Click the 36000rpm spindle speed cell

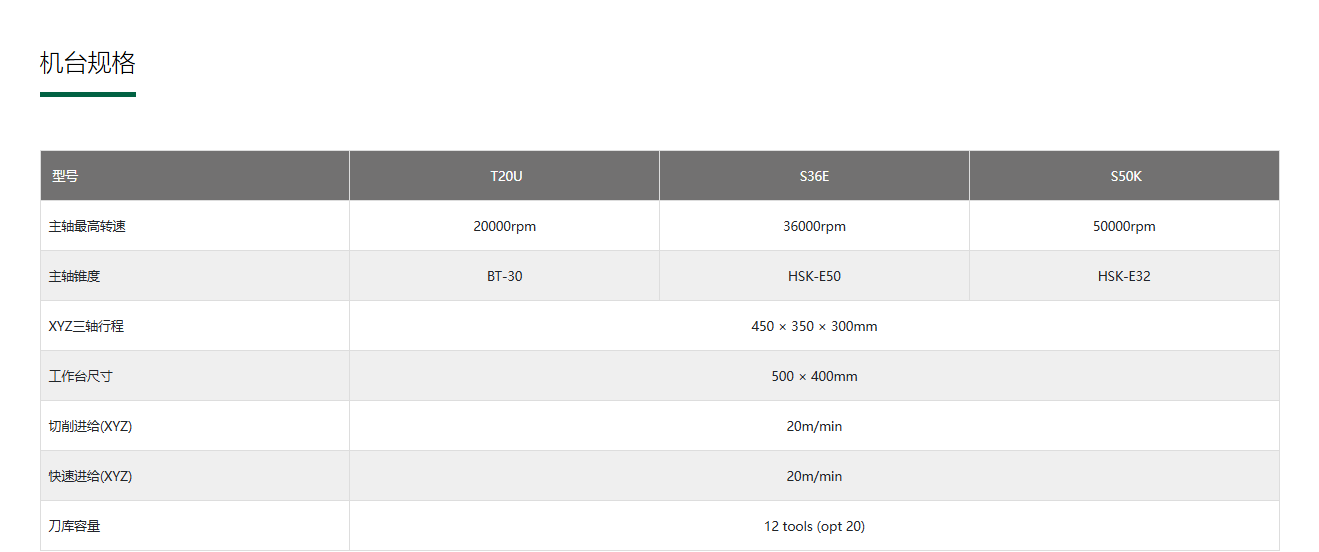pos(814,226)
